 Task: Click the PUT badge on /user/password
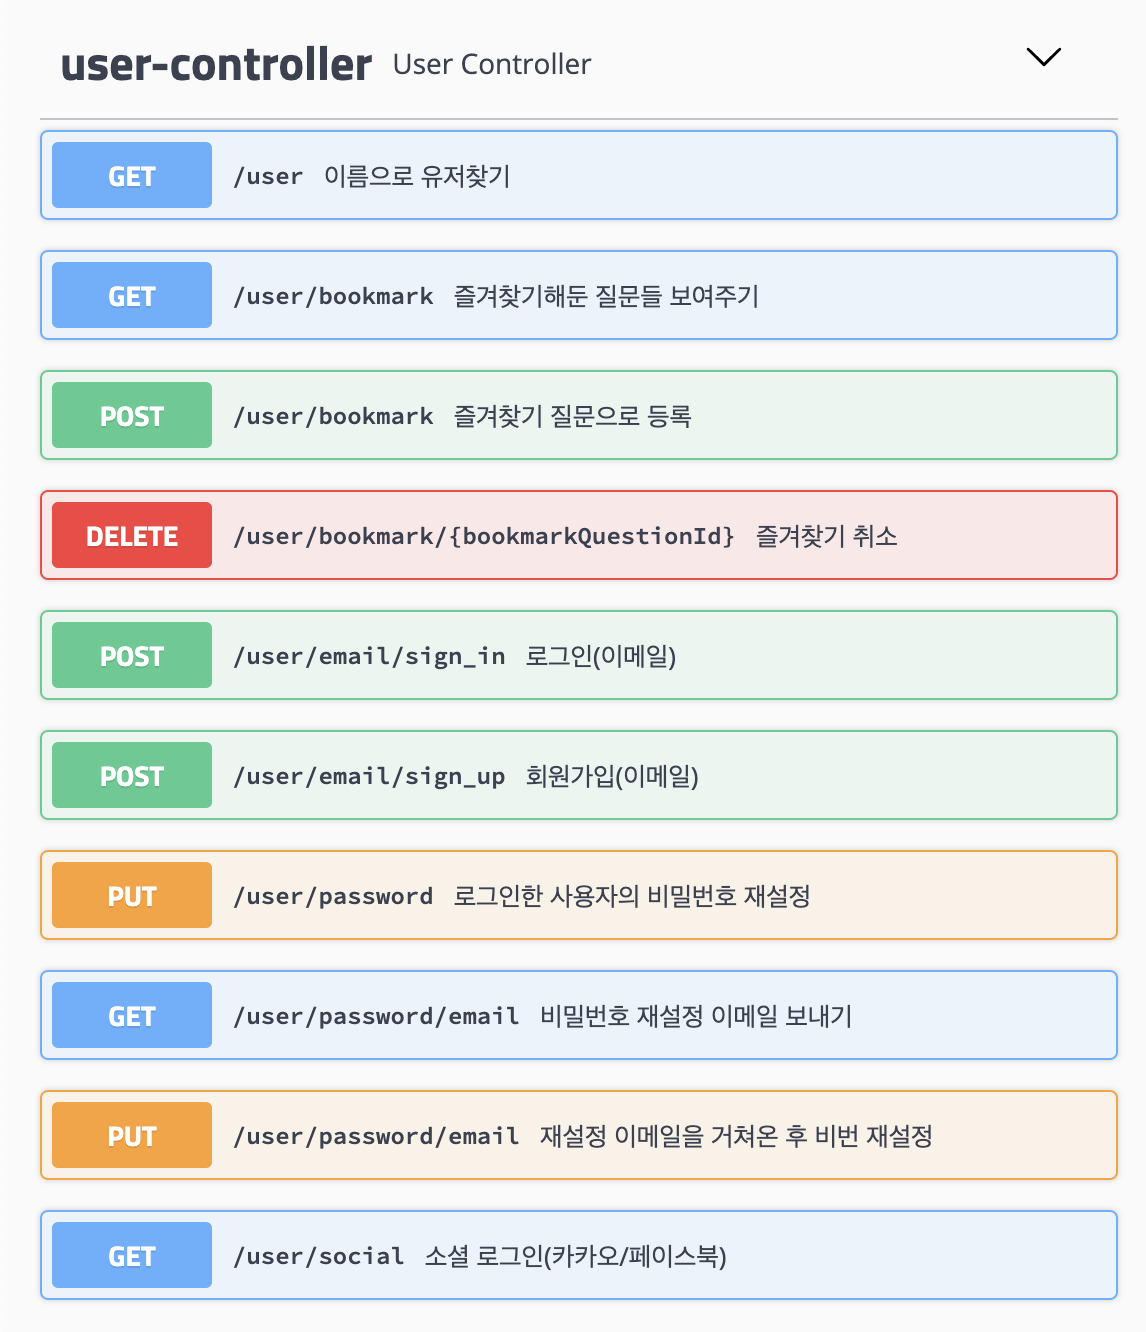tap(131, 895)
